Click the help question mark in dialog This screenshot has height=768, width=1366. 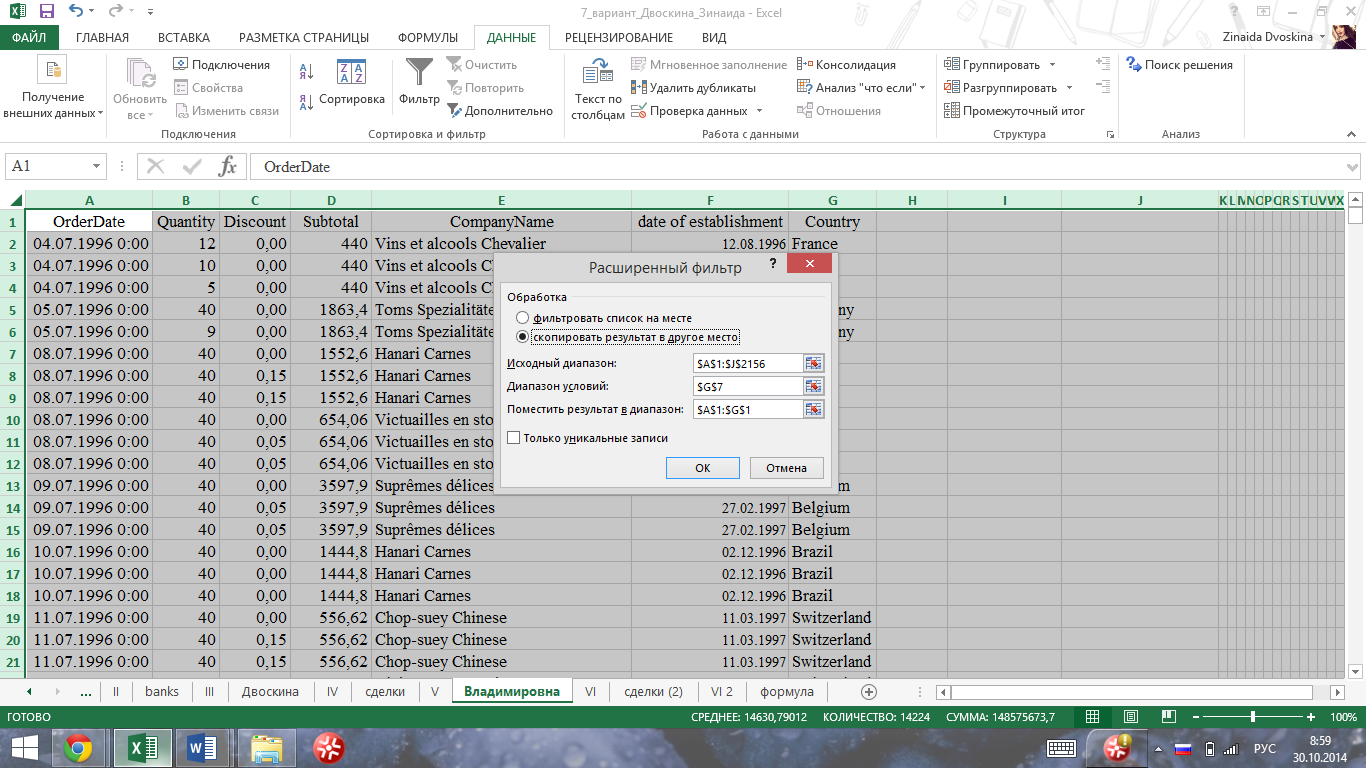tap(772, 263)
